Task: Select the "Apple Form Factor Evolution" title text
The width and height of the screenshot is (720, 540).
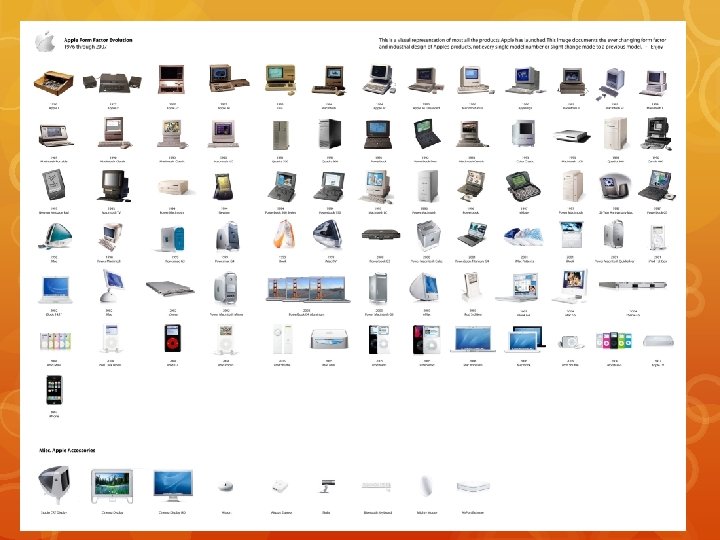Action: pyautogui.click(x=98, y=40)
